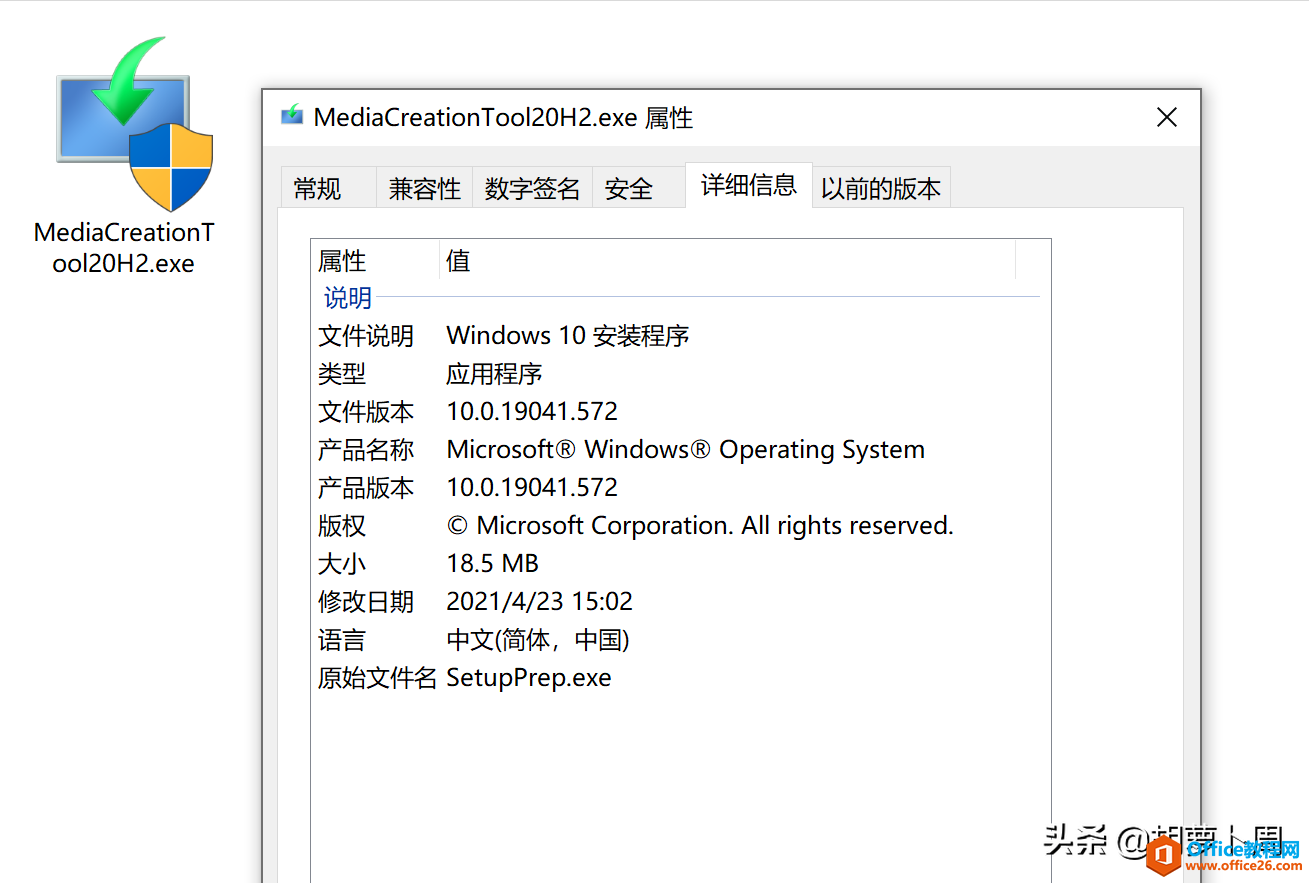Click the 原始文件名 SetupPrep.exe value
The width and height of the screenshot is (1309, 883).
click(528, 678)
